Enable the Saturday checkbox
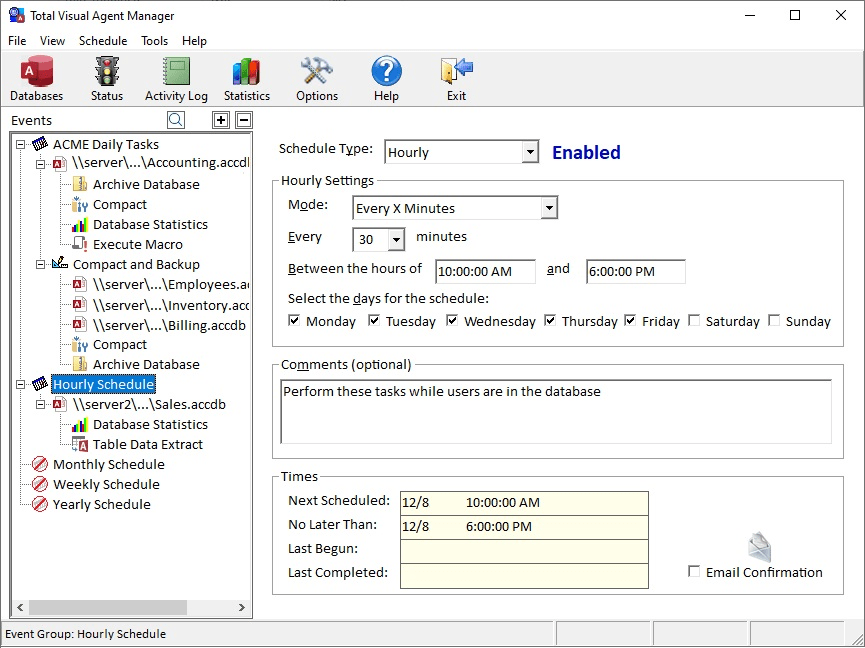The width and height of the screenshot is (865, 648). coord(695,320)
